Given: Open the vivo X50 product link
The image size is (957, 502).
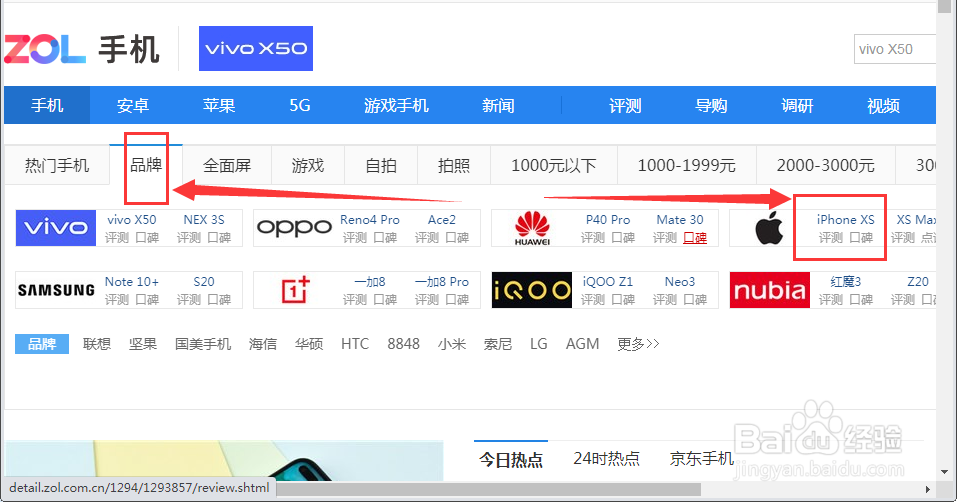Looking at the screenshot, I should 131,220.
